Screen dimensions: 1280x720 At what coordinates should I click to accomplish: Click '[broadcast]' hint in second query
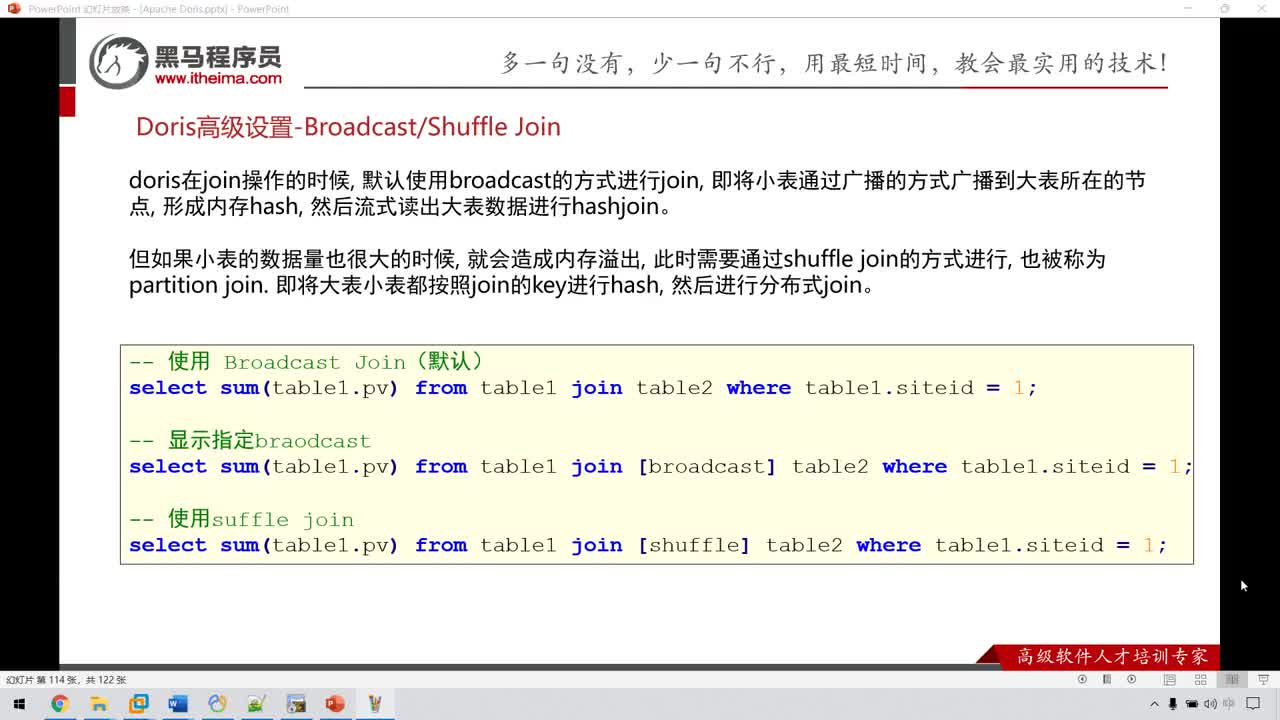tap(706, 467)
